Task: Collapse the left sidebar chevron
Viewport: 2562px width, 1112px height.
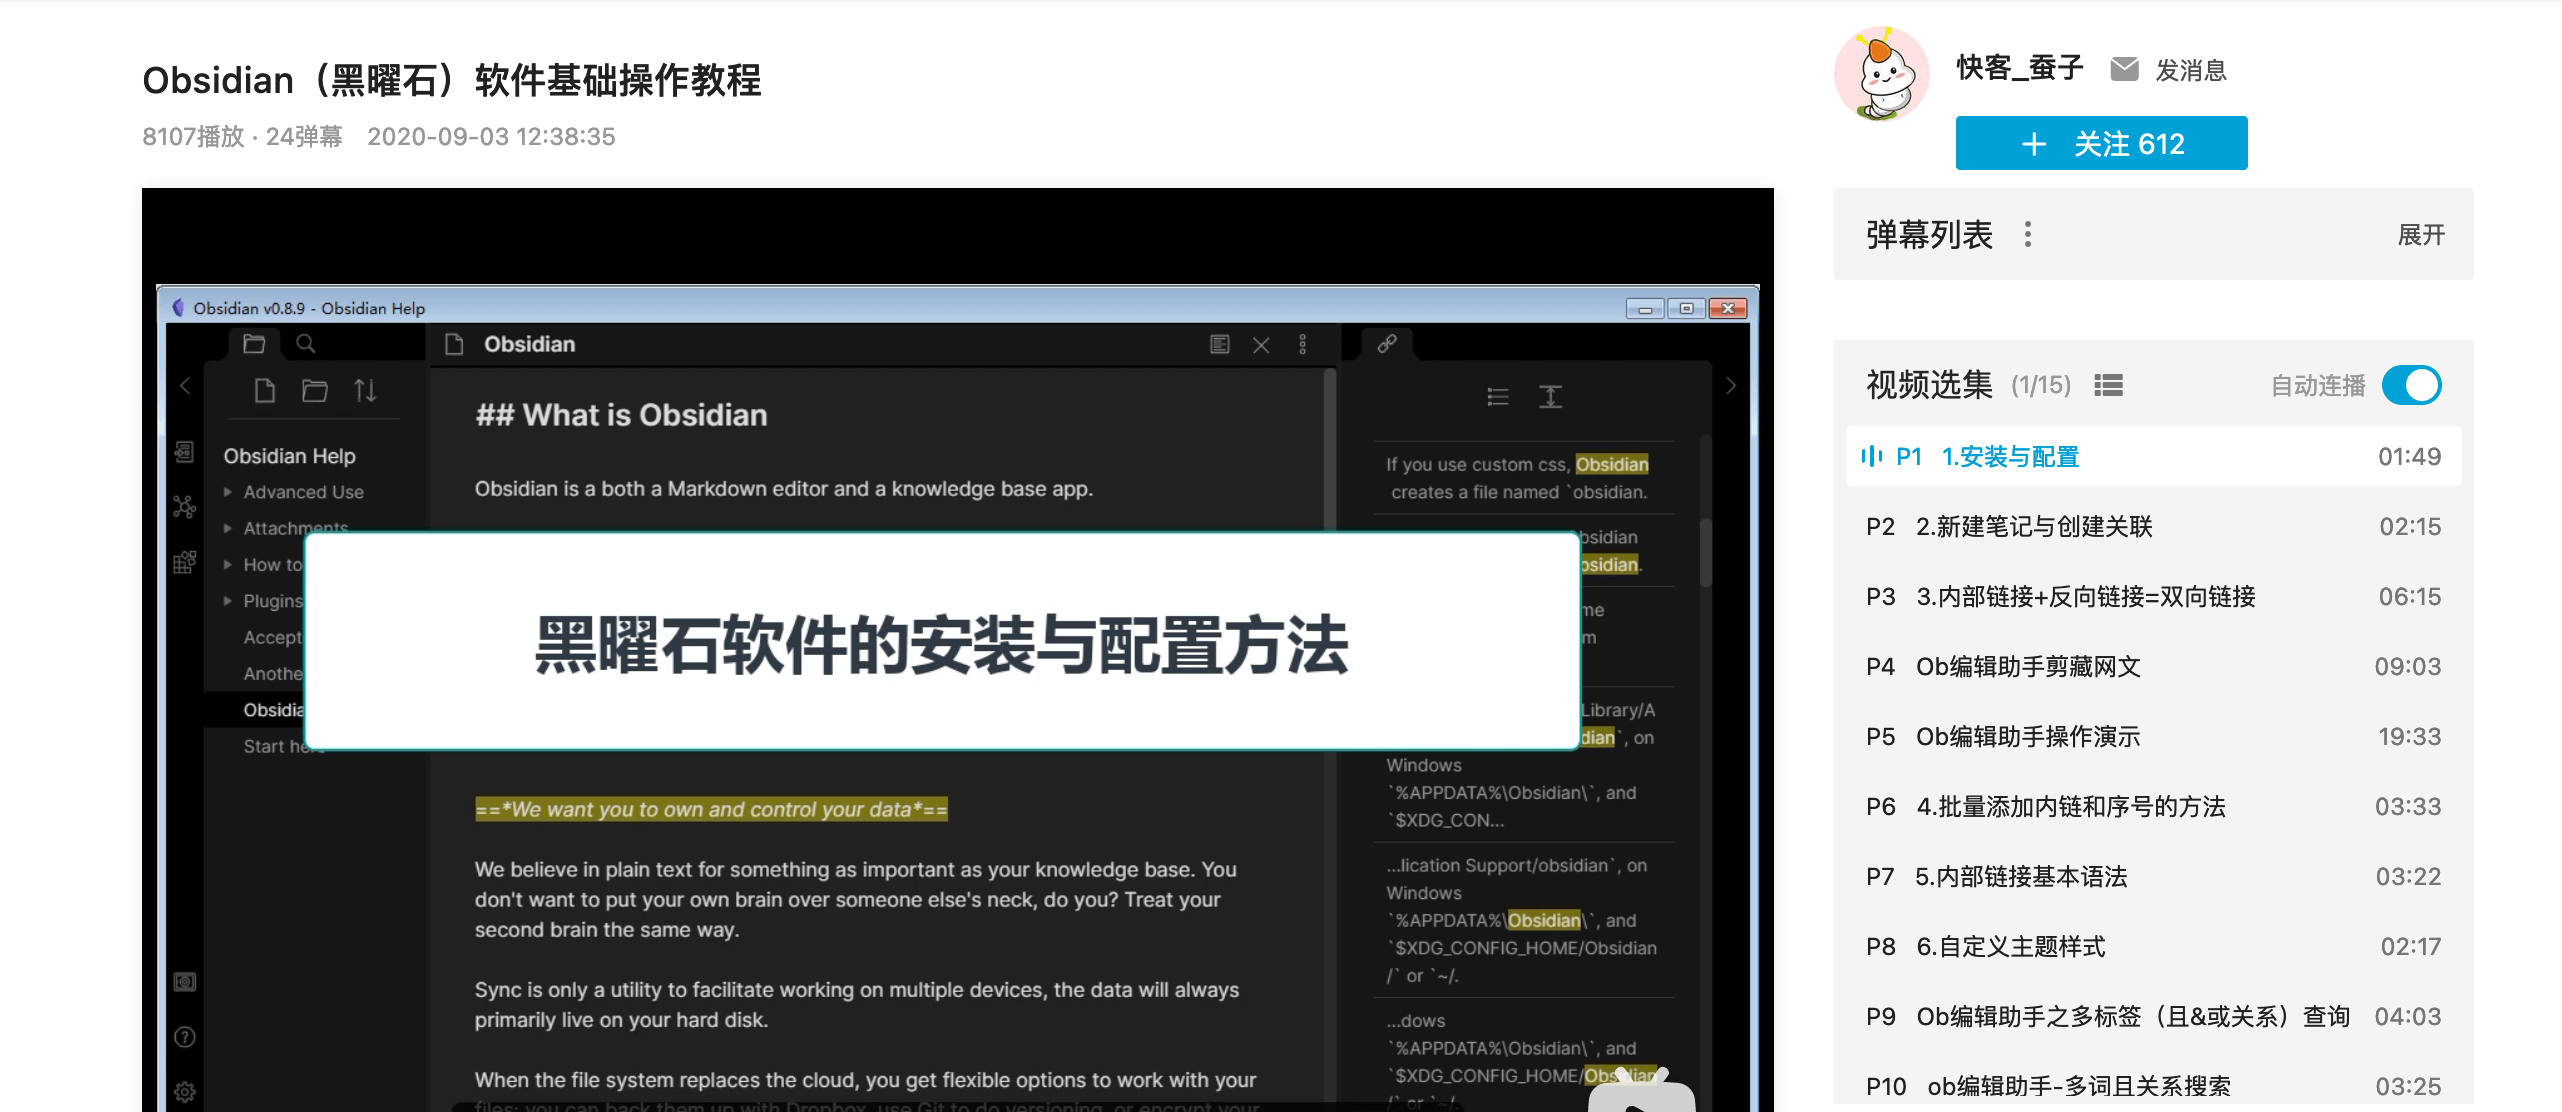Action: (185, 386)
